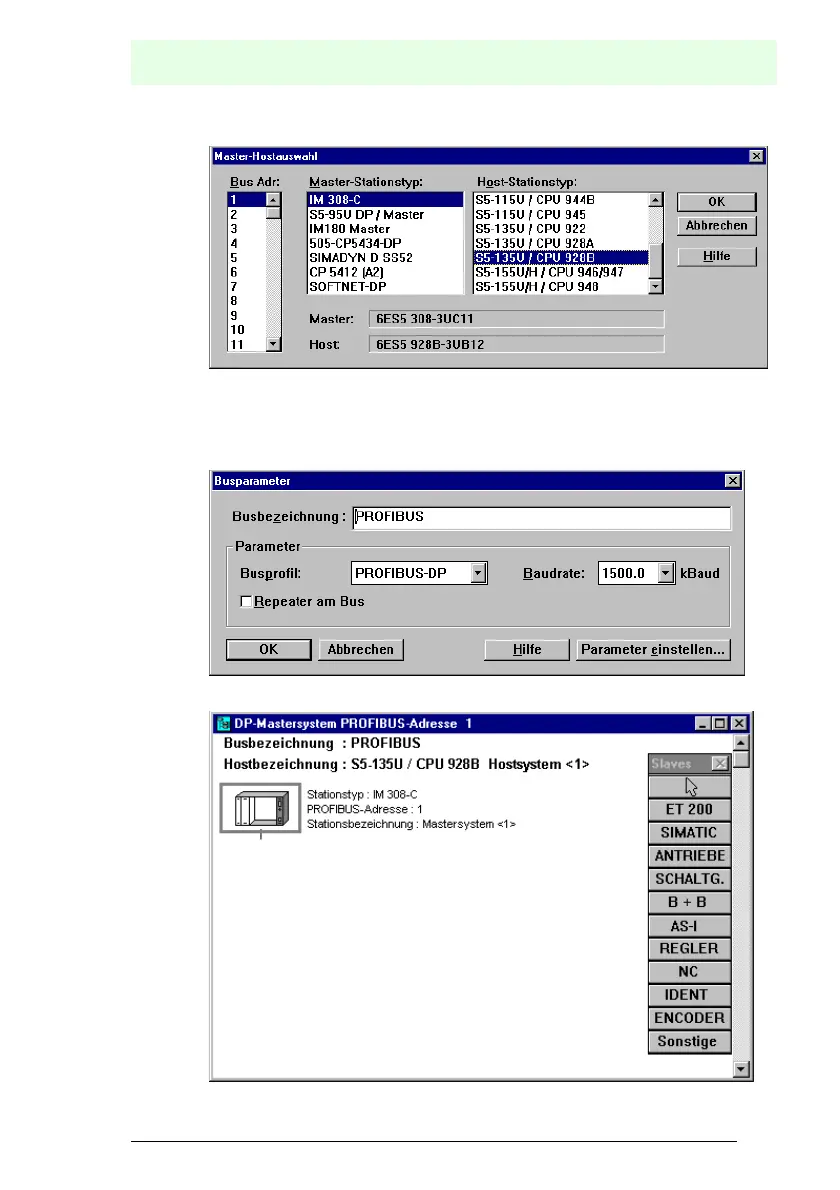This screenshot has height=1190, width=840.
Task: Click OK in Master-Hostauswahl dialog
Action: [716, 202]
